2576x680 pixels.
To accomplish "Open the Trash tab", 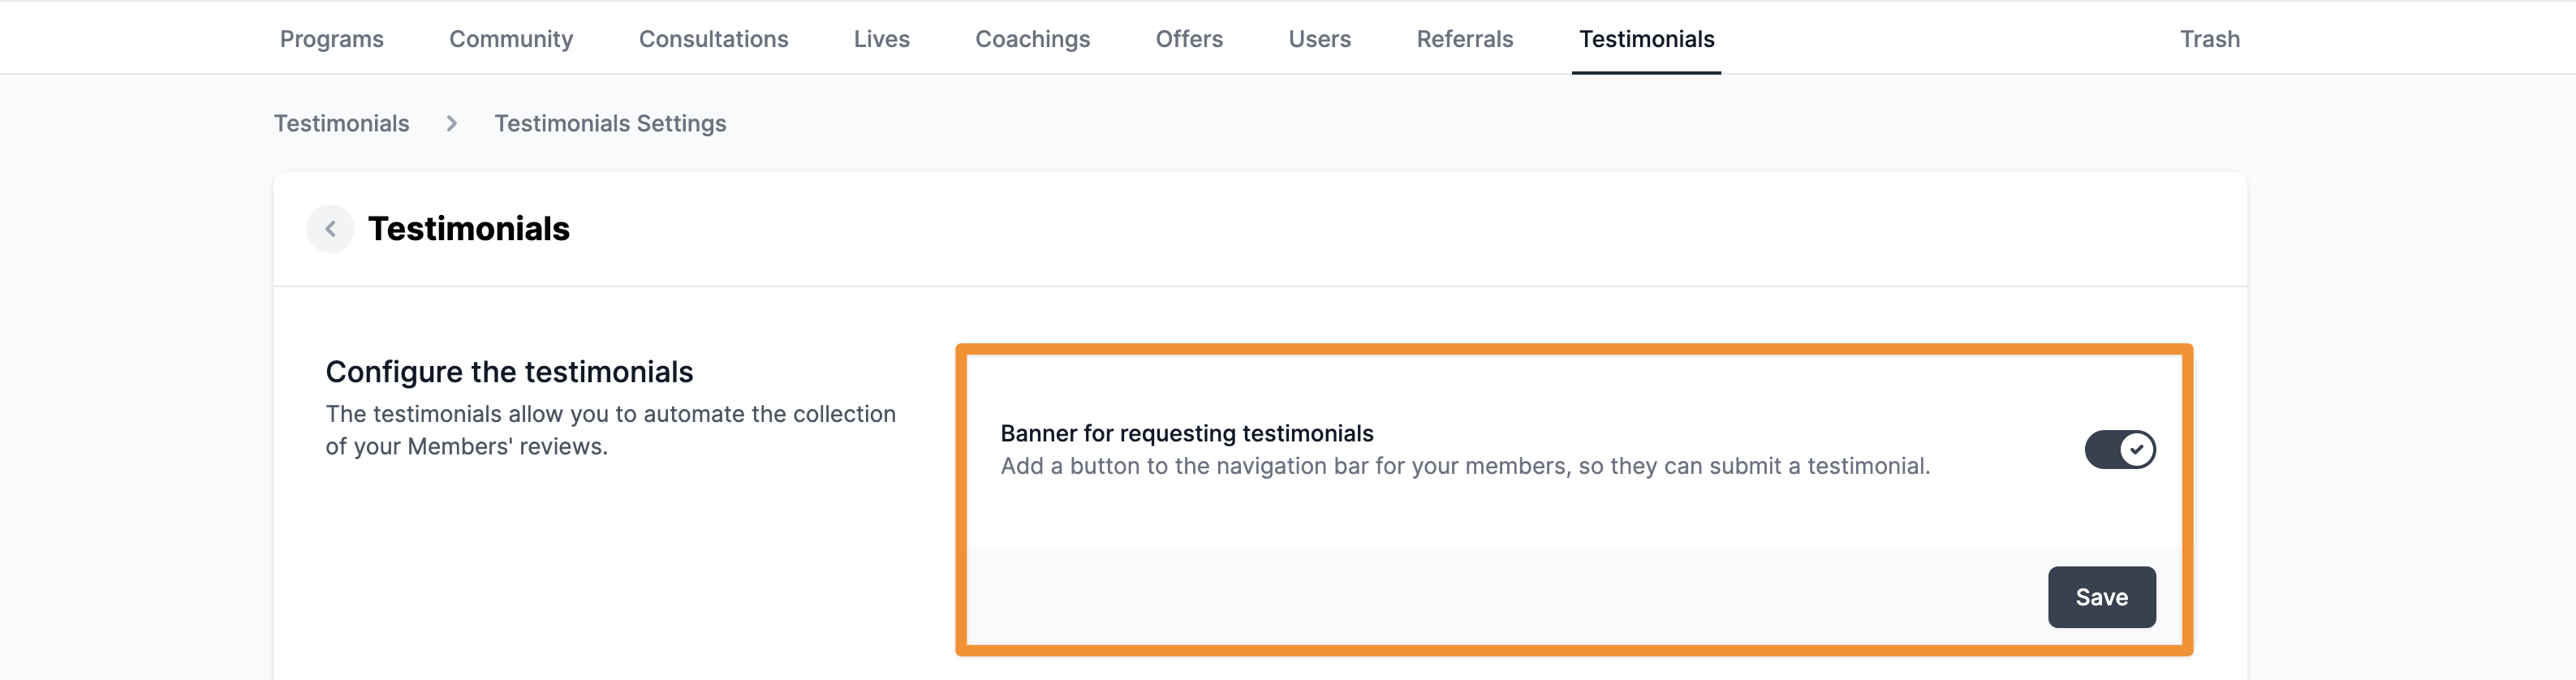I will pos(2209,39).
